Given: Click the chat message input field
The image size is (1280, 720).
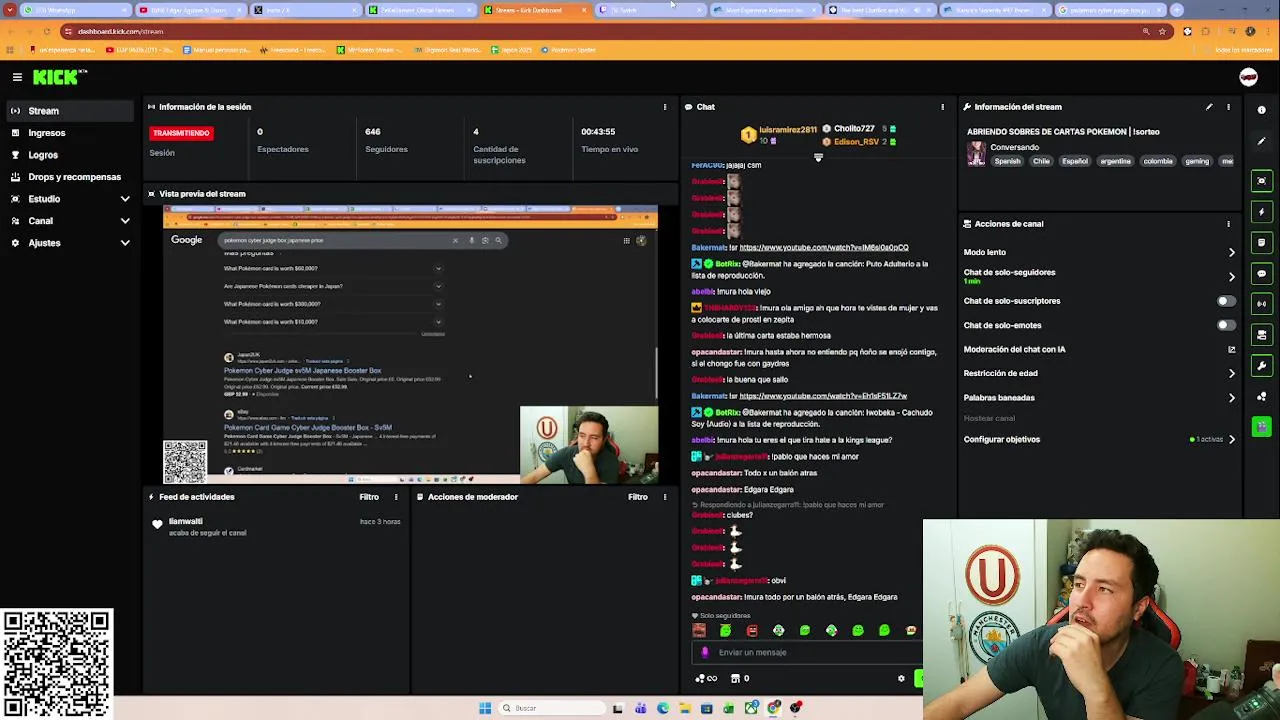Looking at the screenshot, I should [805, 652].
